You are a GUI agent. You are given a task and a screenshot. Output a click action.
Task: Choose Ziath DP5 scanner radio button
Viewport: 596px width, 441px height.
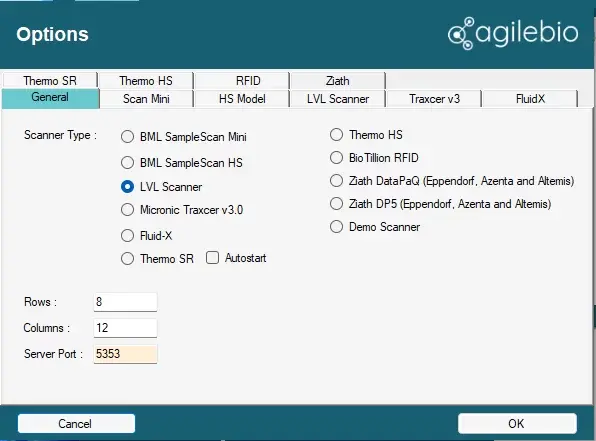point(336,204)
